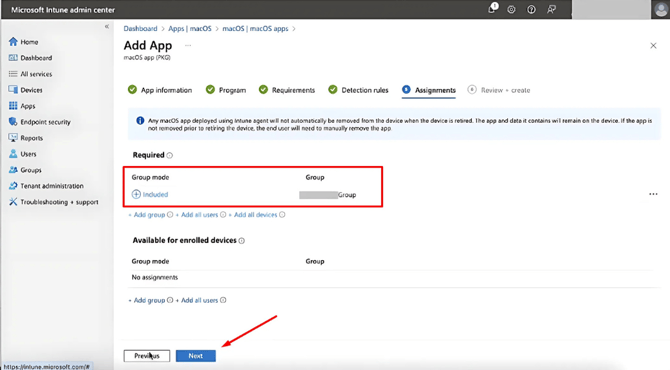The height and width of the screenshot is (370, 670).
Task: Open Users label in sidebar
Action: [x=28, y=154]
